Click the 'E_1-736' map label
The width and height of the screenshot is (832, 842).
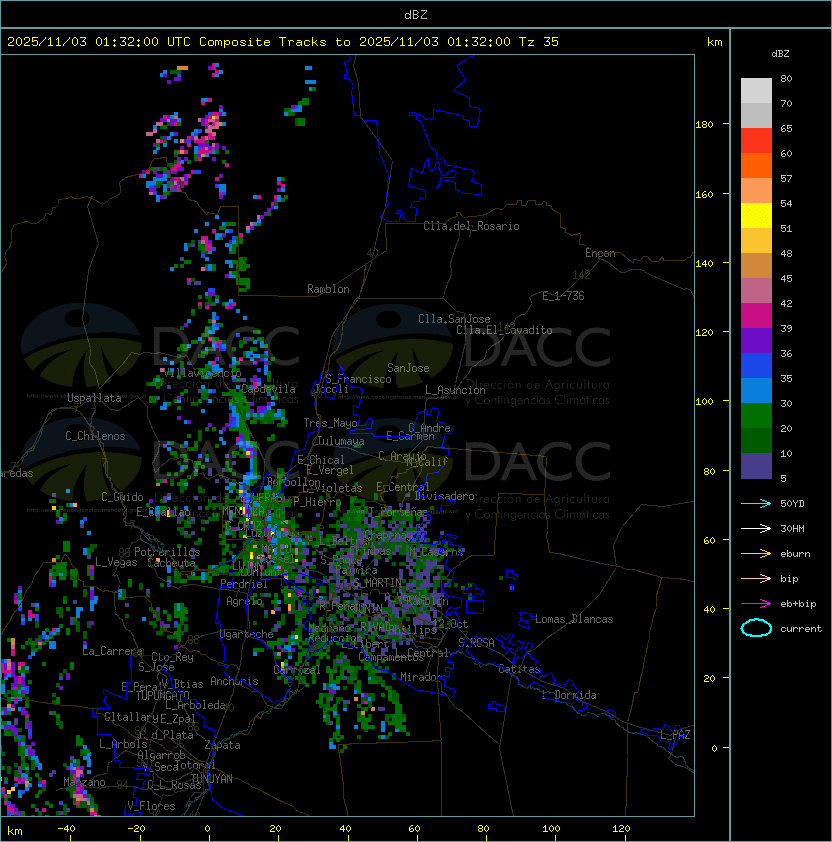pyautogui.click(x=563, y=296)
